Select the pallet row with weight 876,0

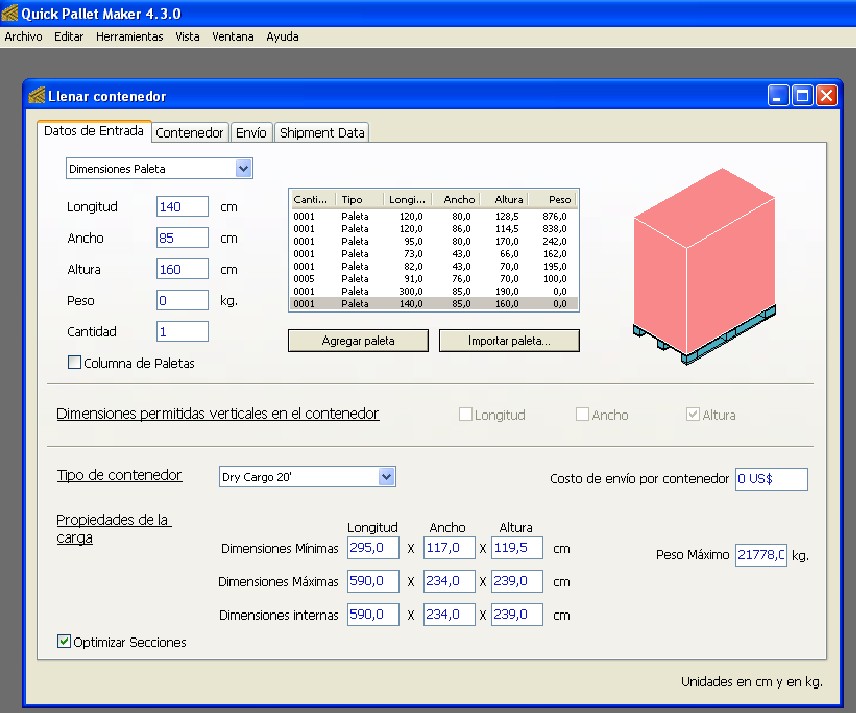pos(433,216)
